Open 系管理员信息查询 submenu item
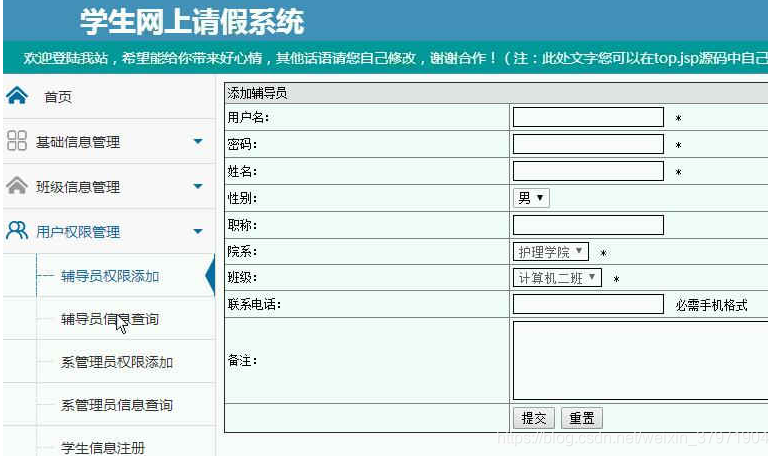This screenshot has width=778, height=456. (117, 405)
